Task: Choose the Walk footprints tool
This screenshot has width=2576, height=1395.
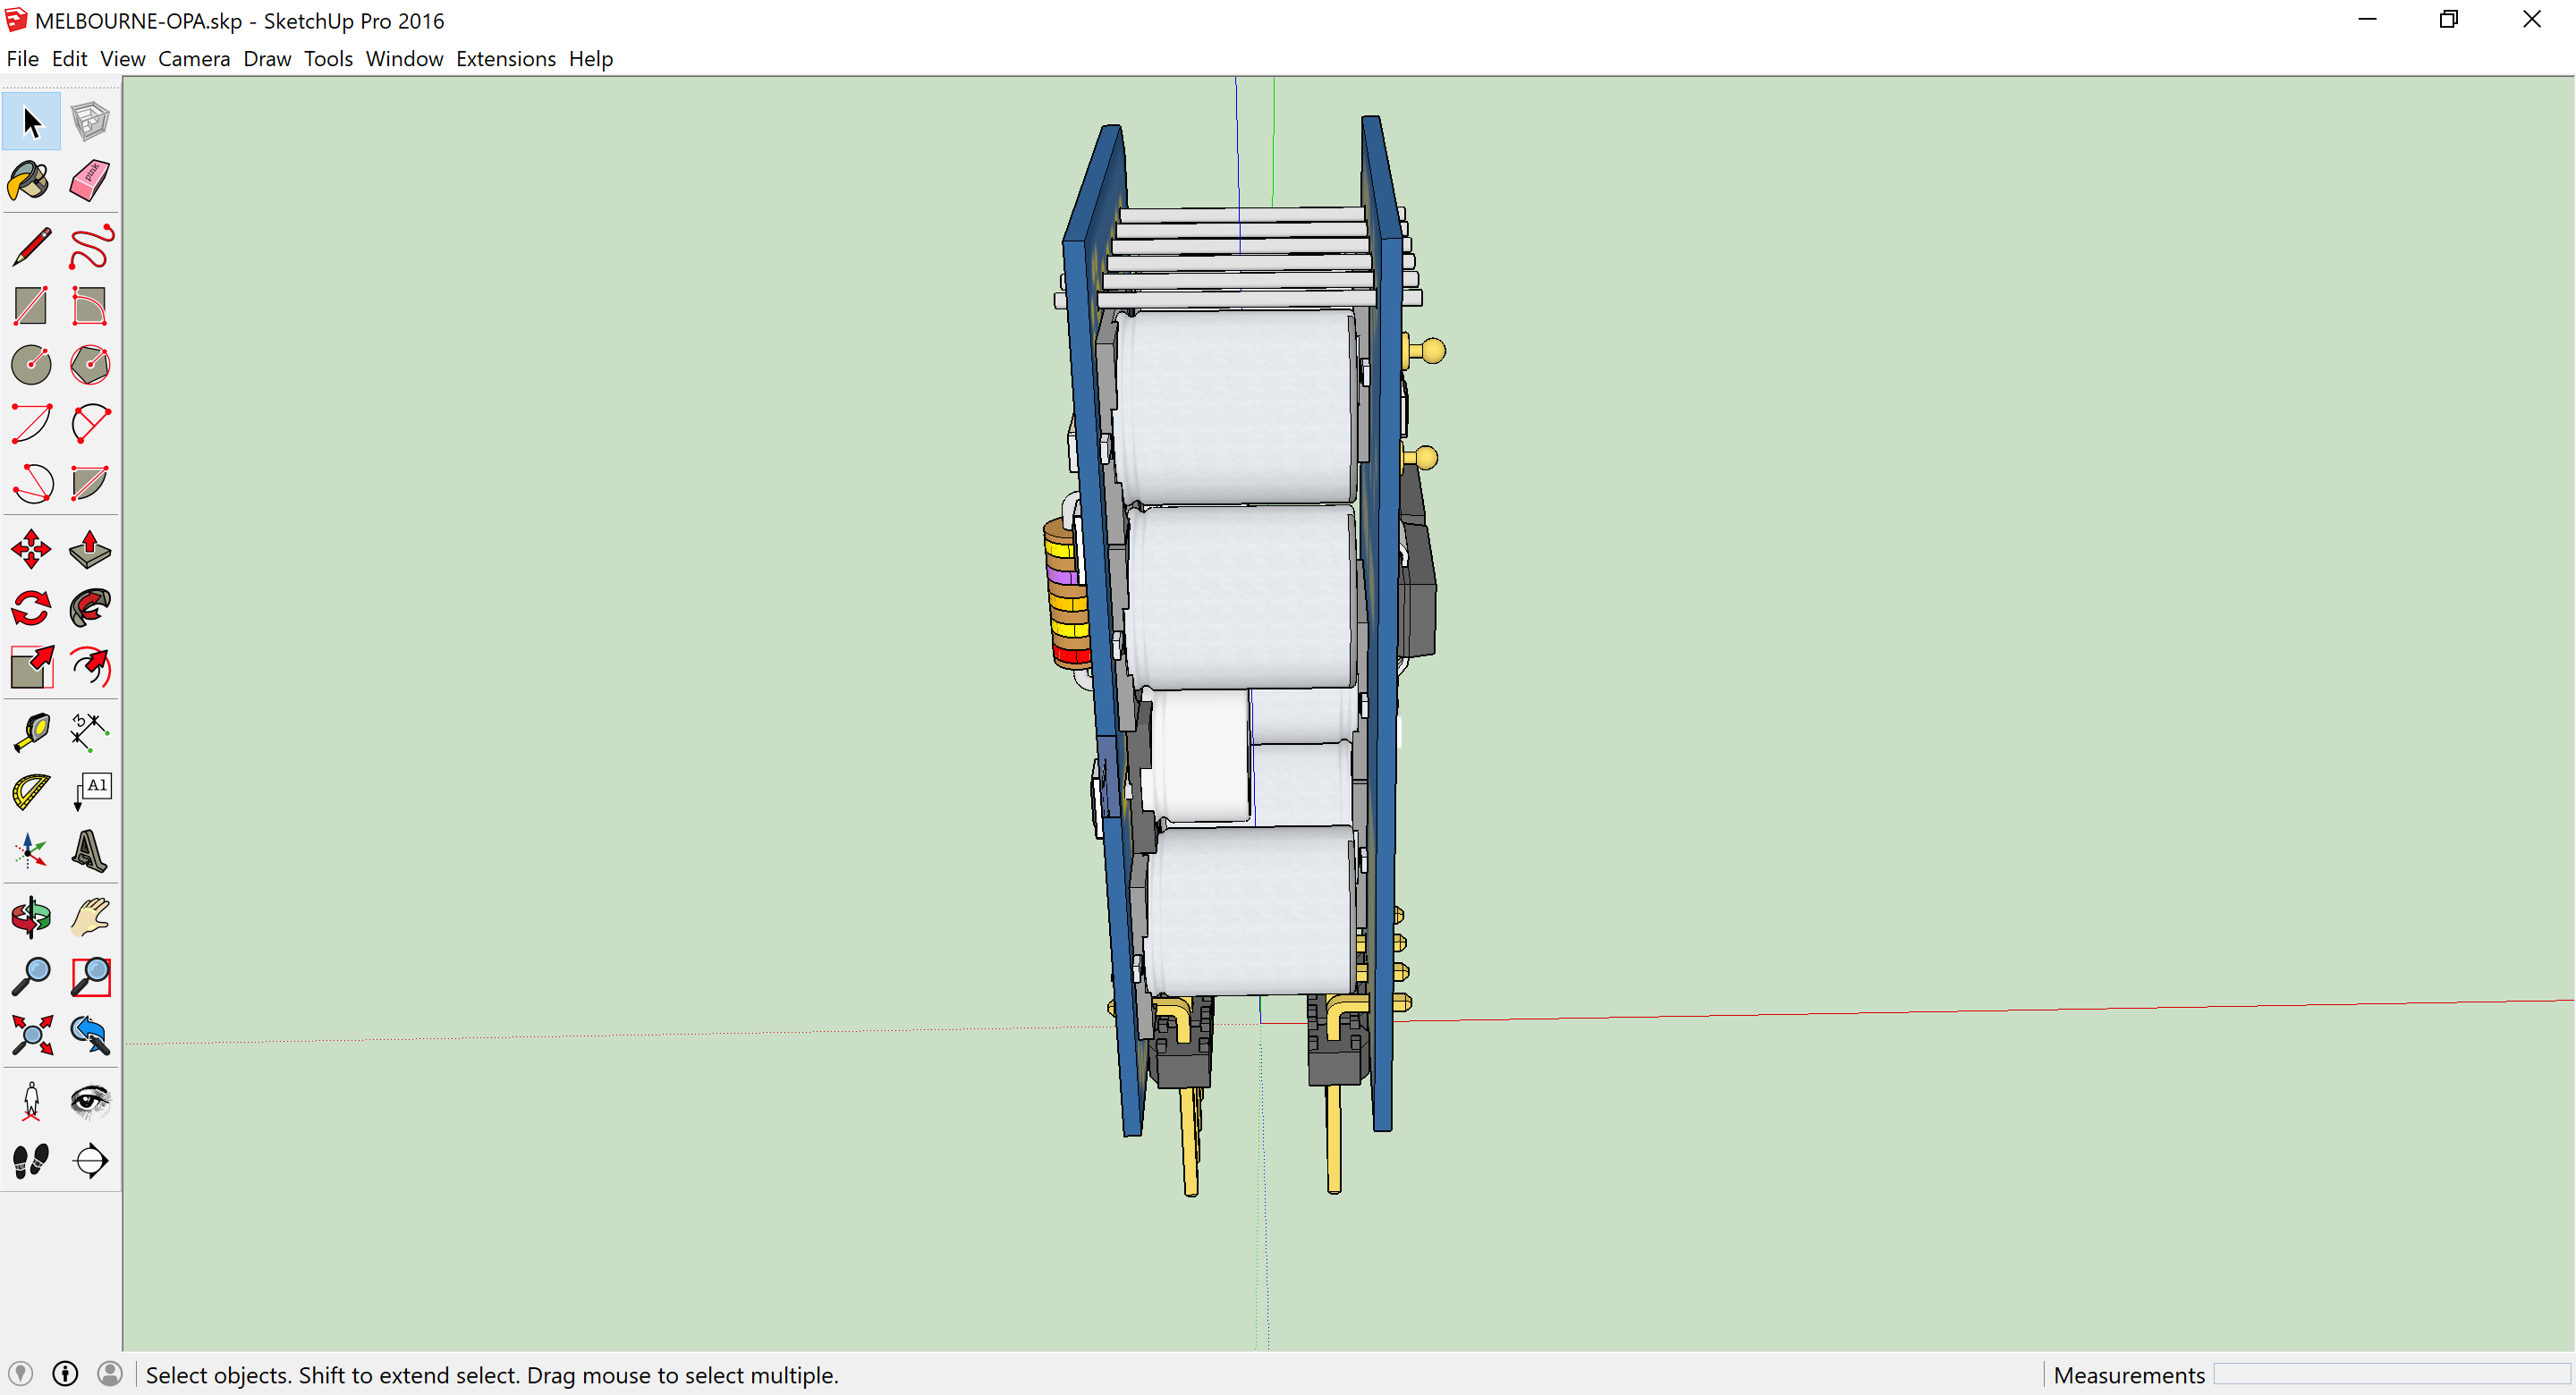Action: pos(31,1160)
